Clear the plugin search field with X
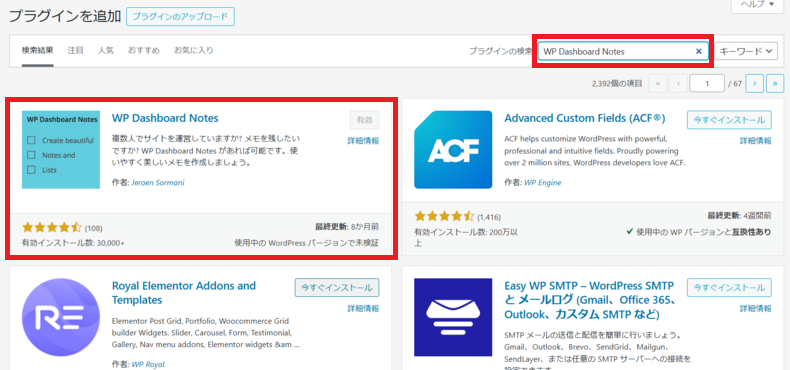Screen dimensions: 790x370 click(699, 51)
